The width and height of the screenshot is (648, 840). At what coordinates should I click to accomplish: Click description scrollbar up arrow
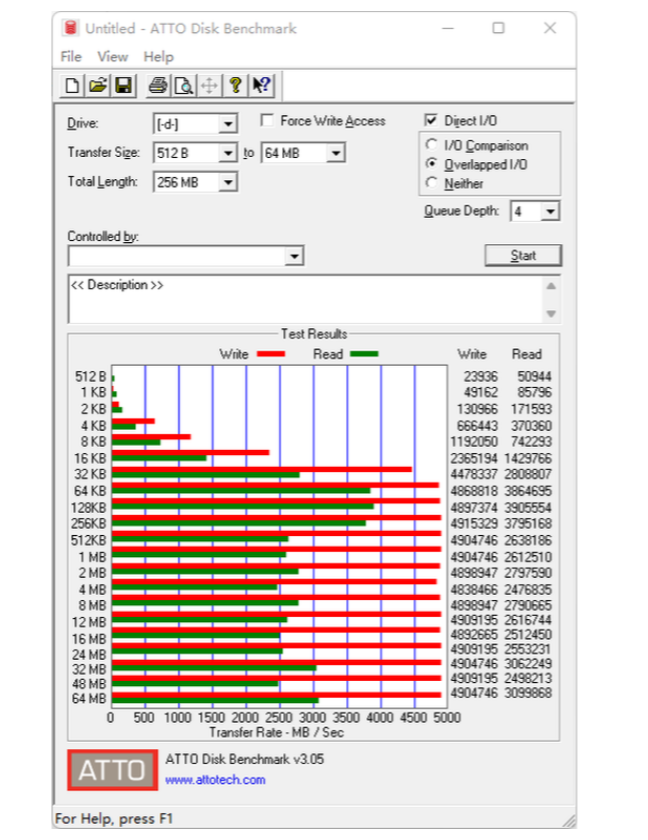pyautogui.click(x=551, y=286)
